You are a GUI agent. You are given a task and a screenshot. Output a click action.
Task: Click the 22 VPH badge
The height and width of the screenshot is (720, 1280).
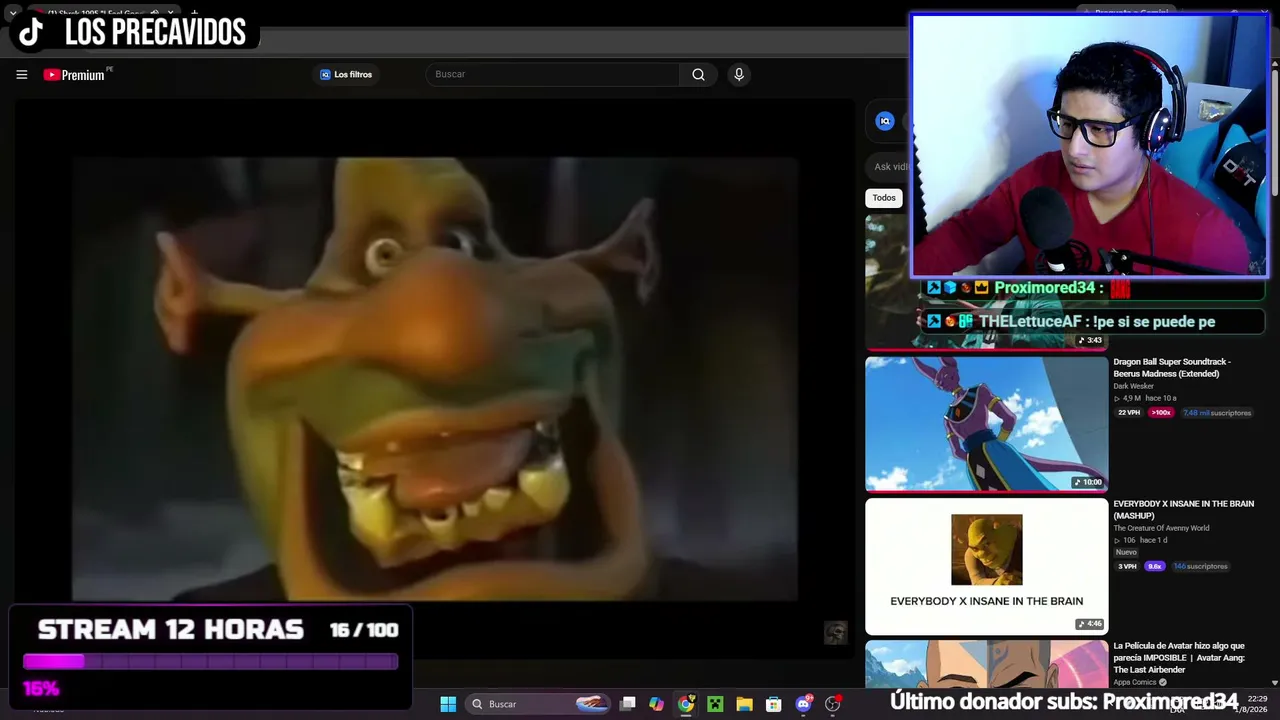1129,412
